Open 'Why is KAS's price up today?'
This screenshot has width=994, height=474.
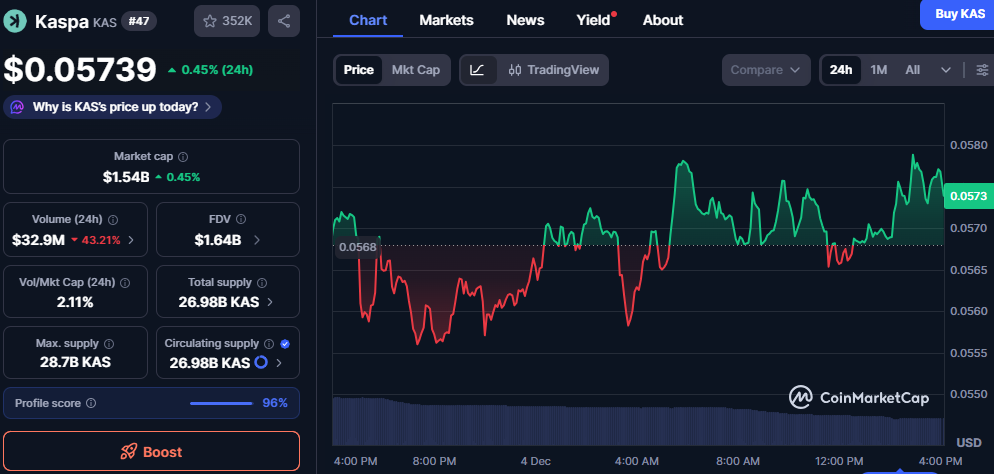pos(113,107)
